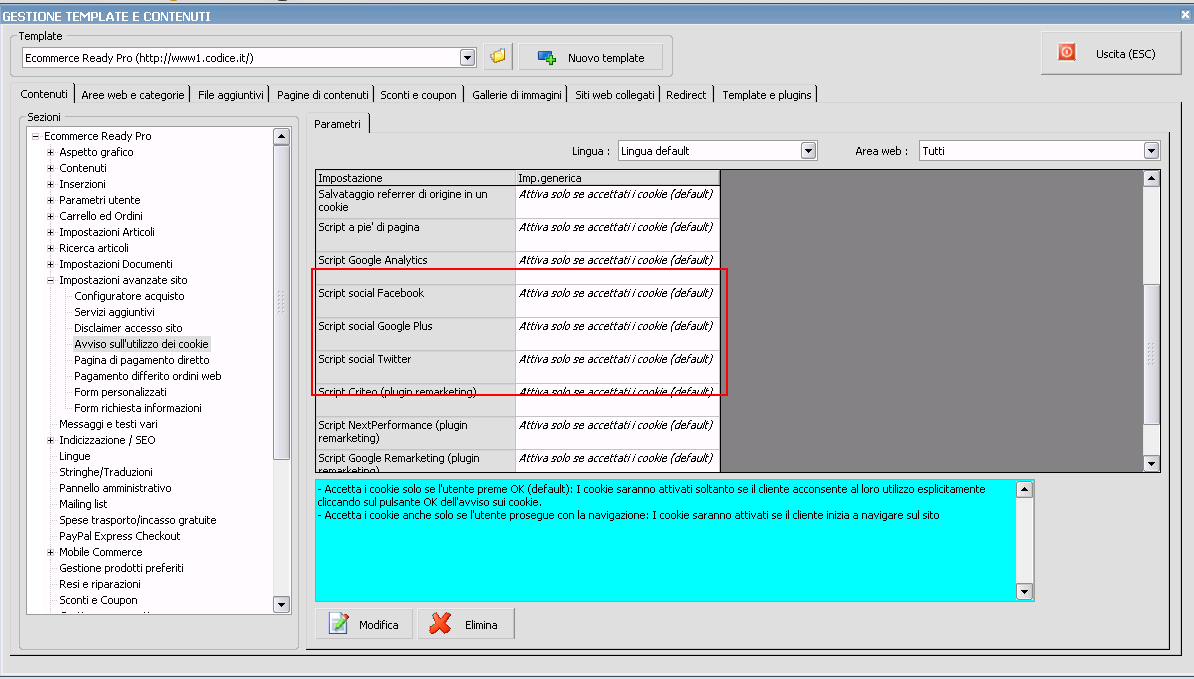The height and width of the screenshot is (679, 1194).
Task: Expand the Impostazioni Documenti node
Action: click(50, 264)
